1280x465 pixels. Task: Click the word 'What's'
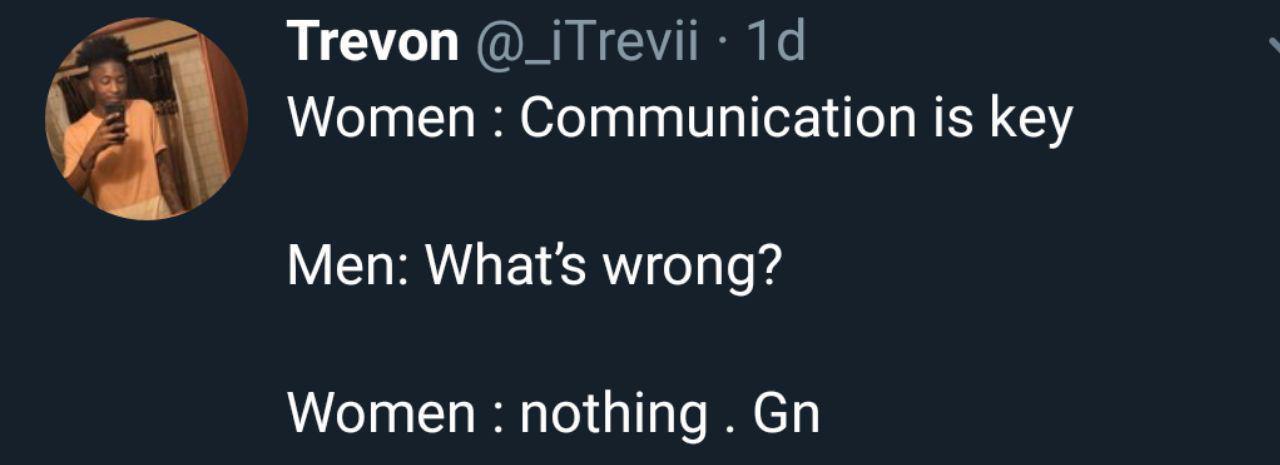(512, 267)
